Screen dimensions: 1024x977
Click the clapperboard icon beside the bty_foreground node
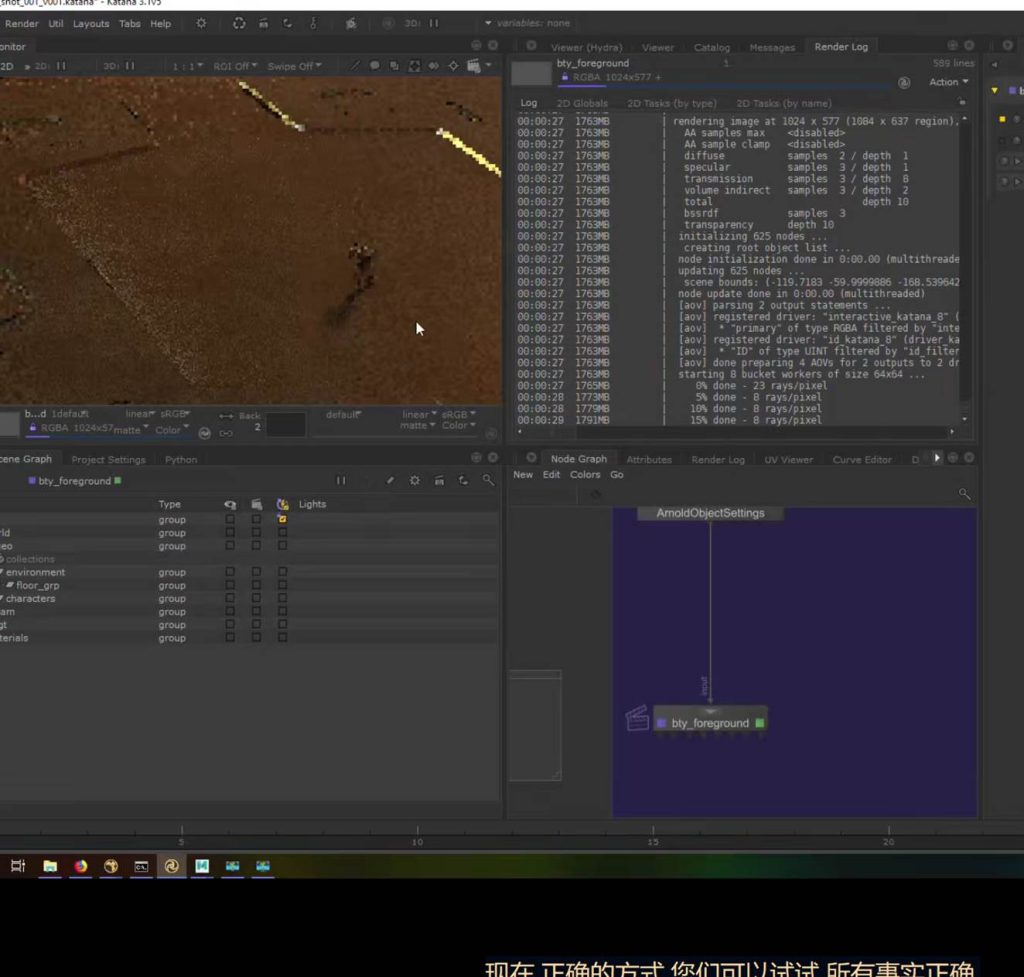coord(637,718)
